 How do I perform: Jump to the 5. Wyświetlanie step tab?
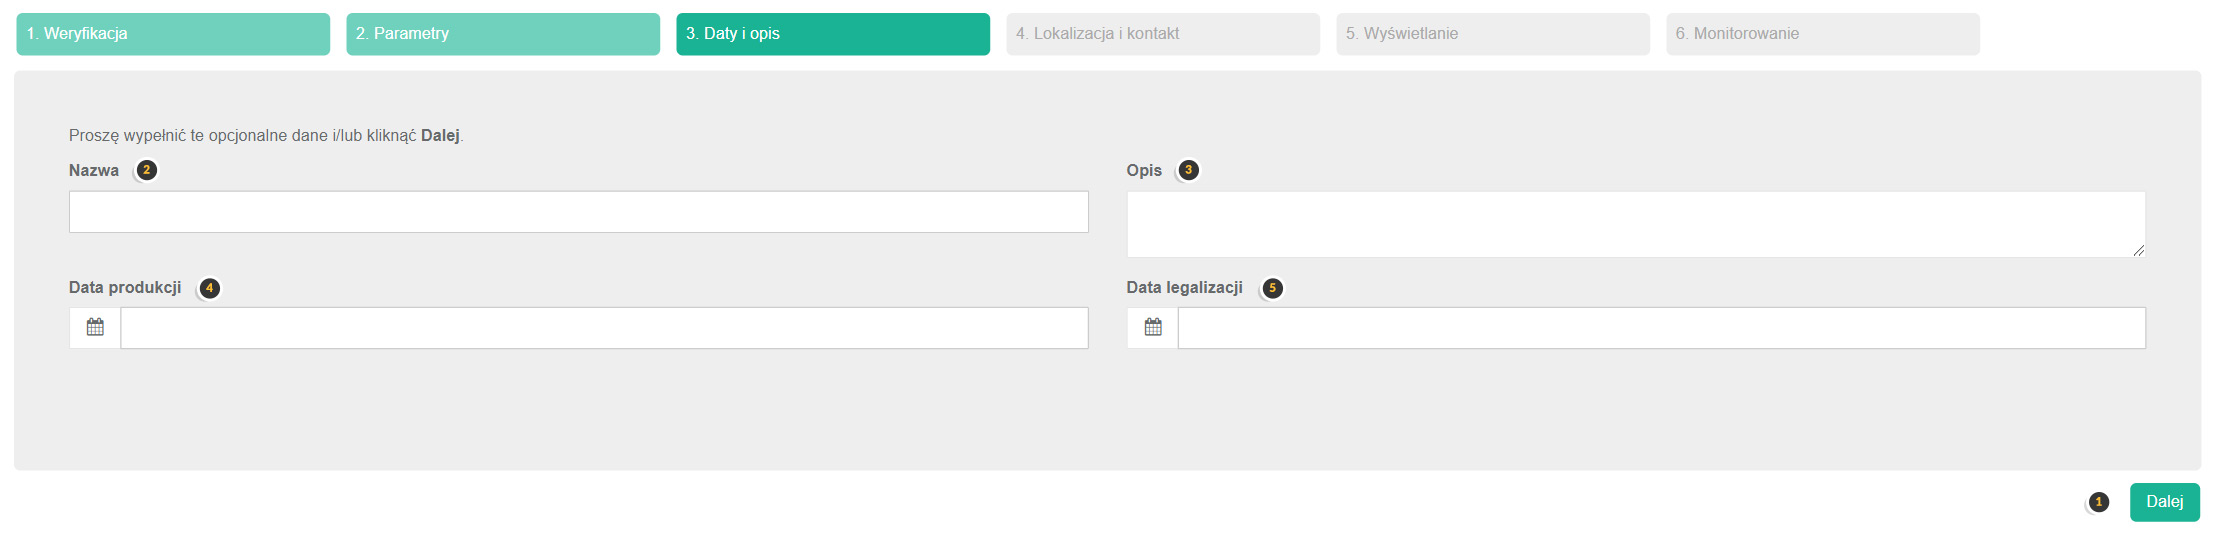(x=1493, y=34)
